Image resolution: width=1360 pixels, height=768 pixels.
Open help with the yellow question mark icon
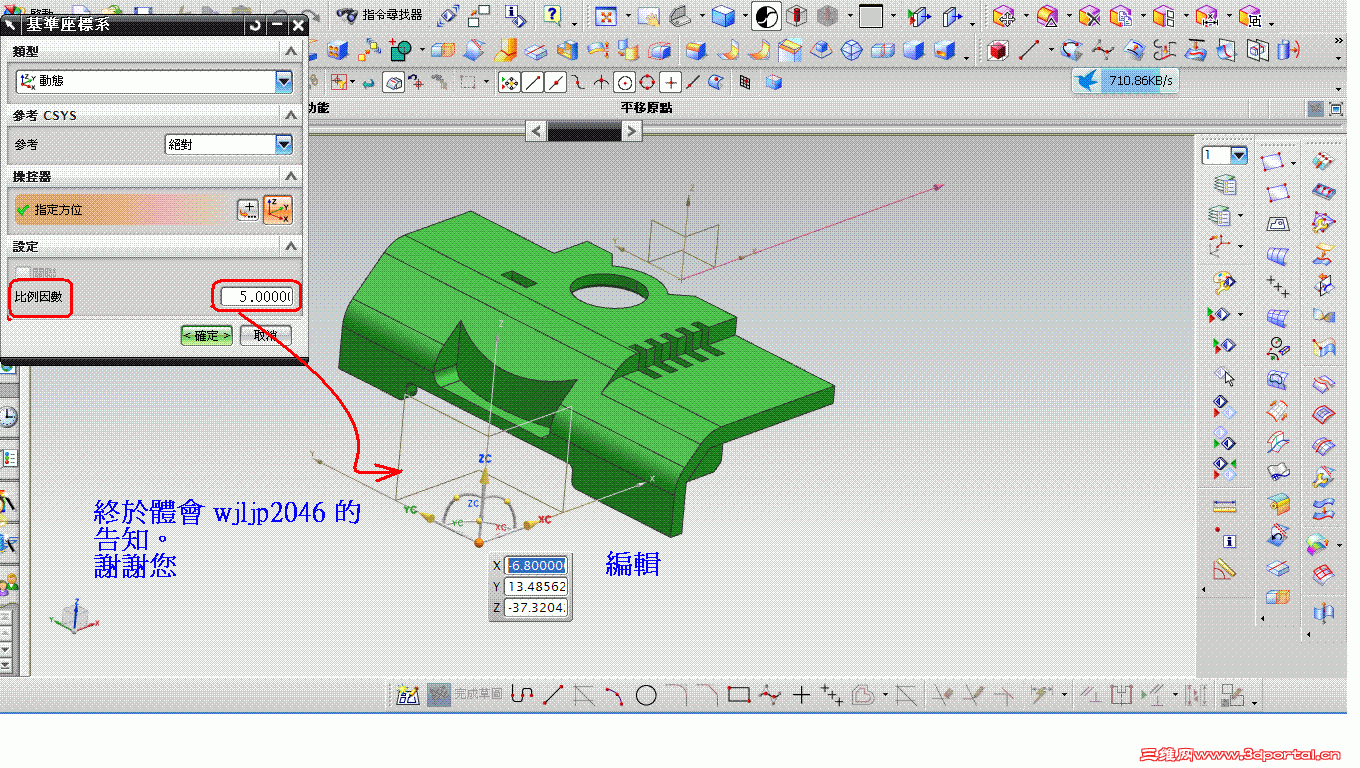552,15
